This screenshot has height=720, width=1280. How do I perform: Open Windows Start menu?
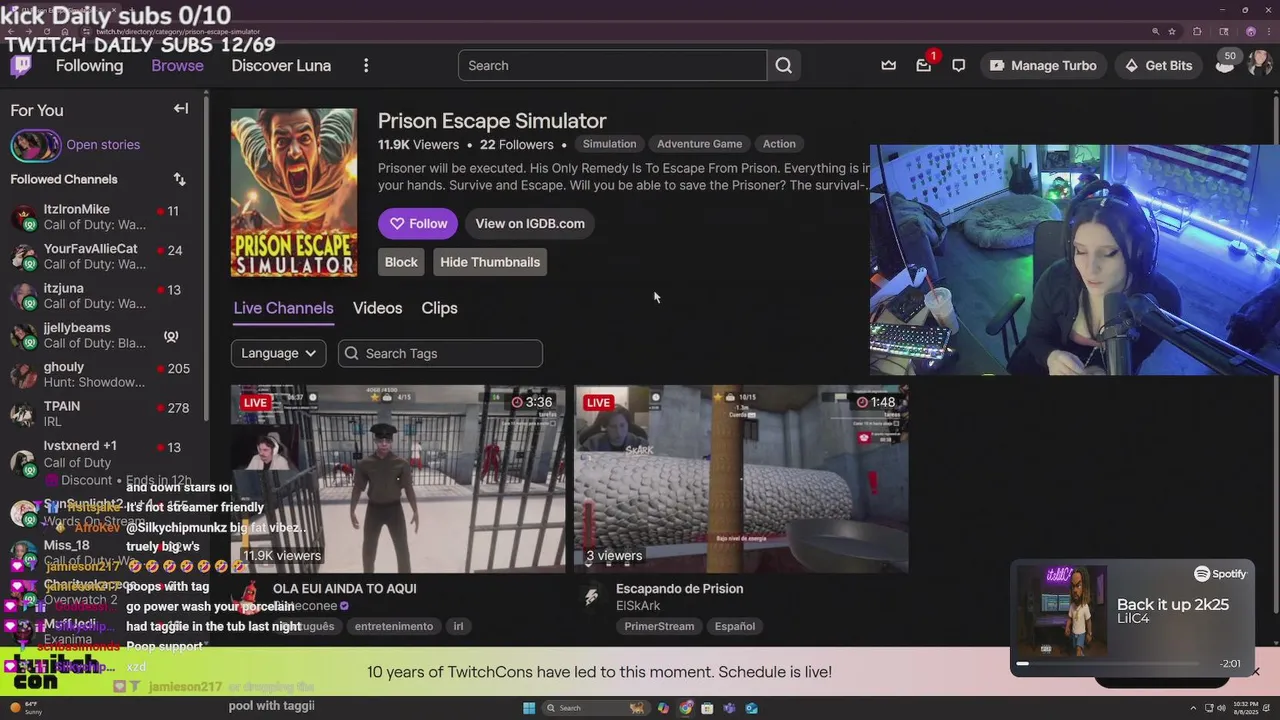pos(529,708)
